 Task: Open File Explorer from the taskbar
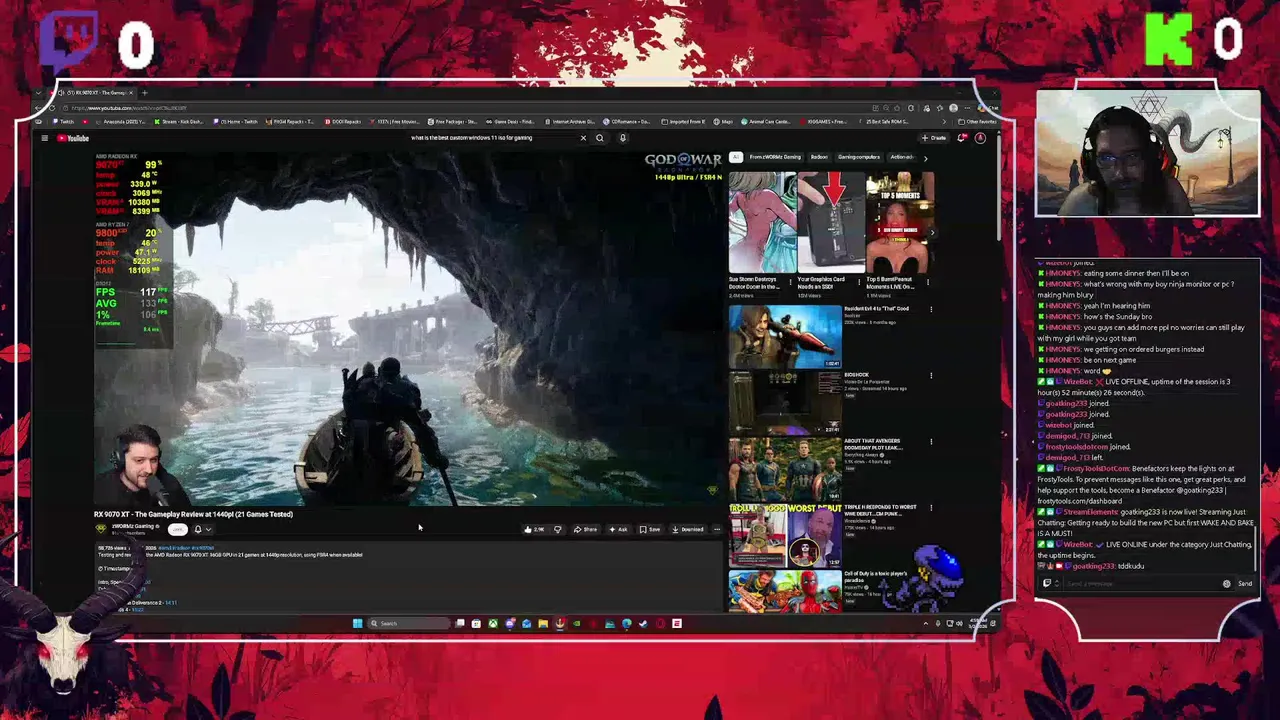[543, 623]
